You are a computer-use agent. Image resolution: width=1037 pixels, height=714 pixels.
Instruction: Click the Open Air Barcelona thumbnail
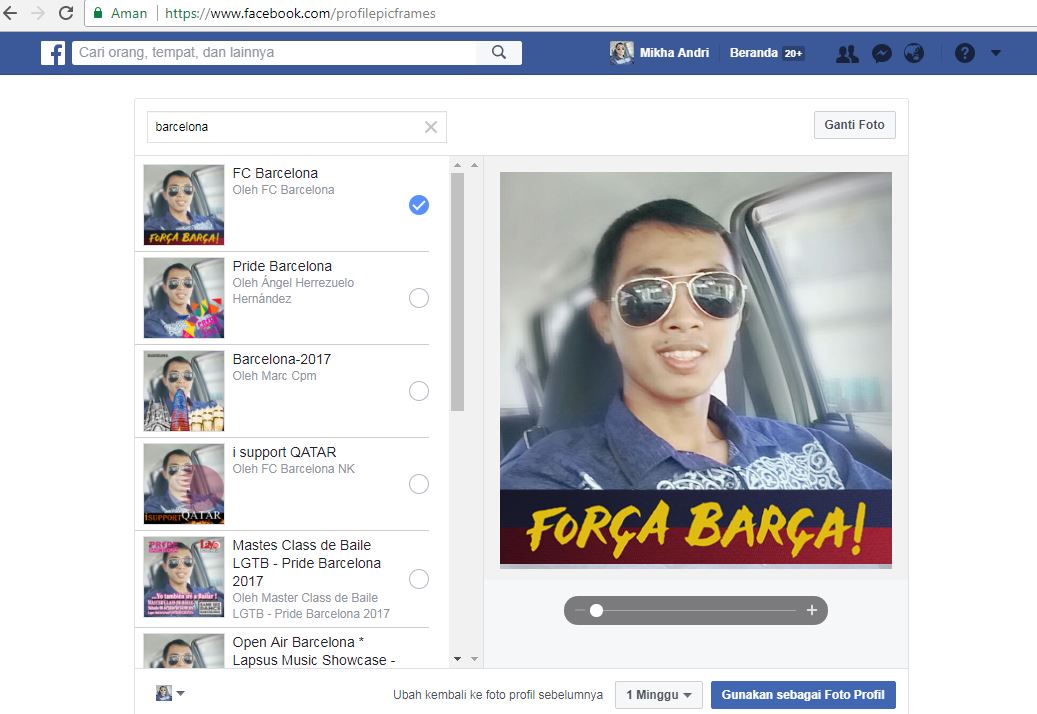[x=184, y=651]
